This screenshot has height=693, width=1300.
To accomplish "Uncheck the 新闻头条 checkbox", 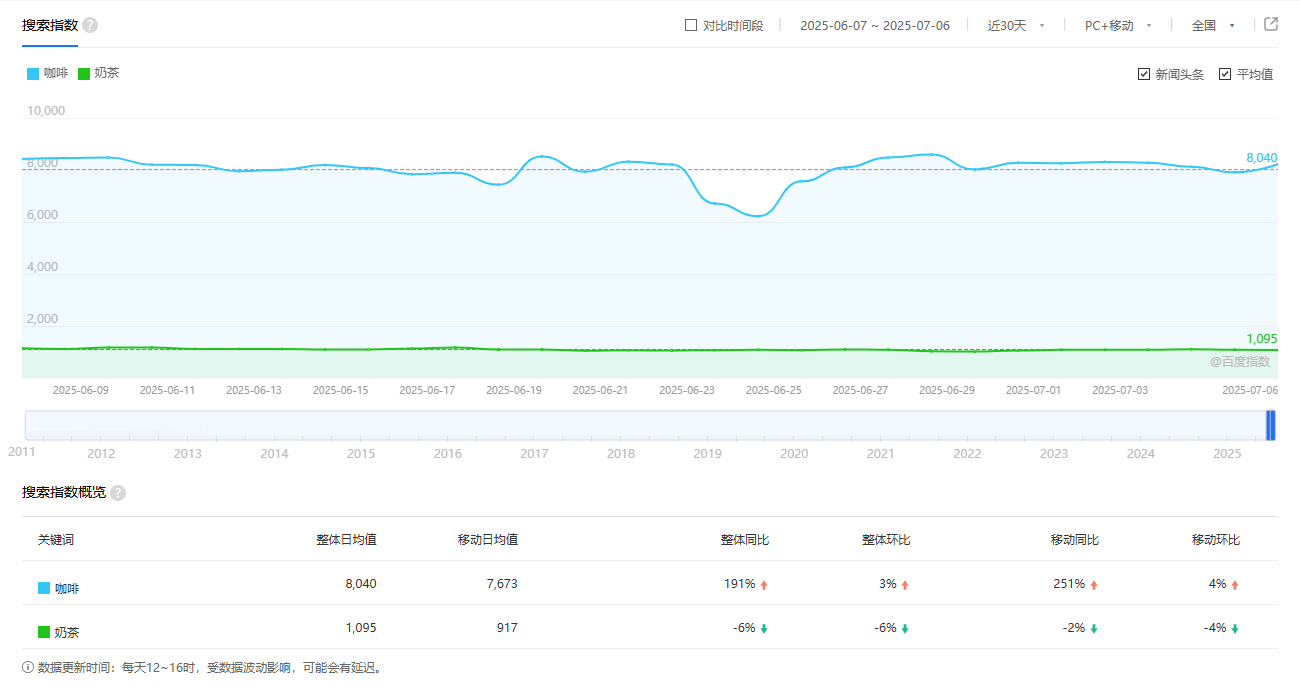I will 1144,74.
